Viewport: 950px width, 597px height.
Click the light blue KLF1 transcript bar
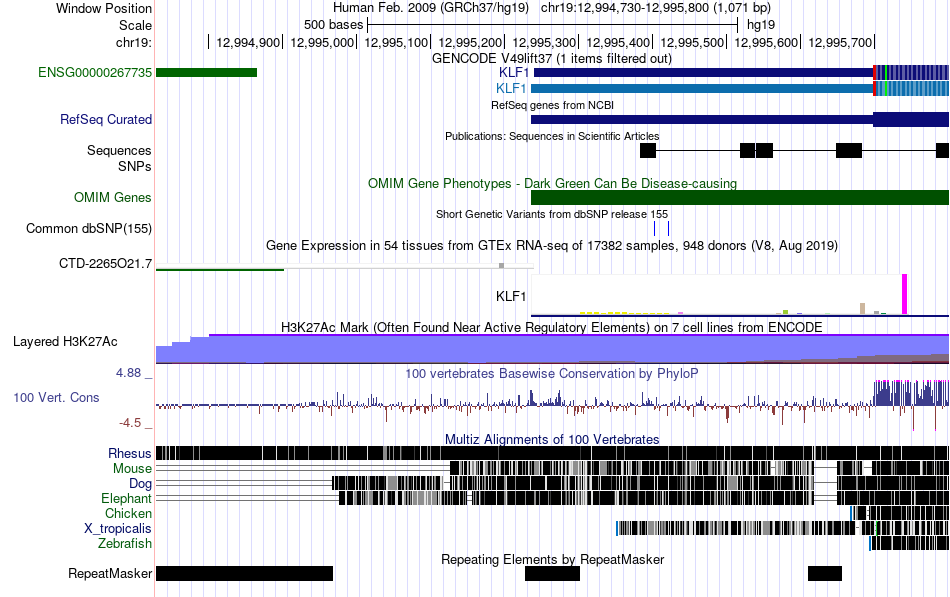[740, 88]
